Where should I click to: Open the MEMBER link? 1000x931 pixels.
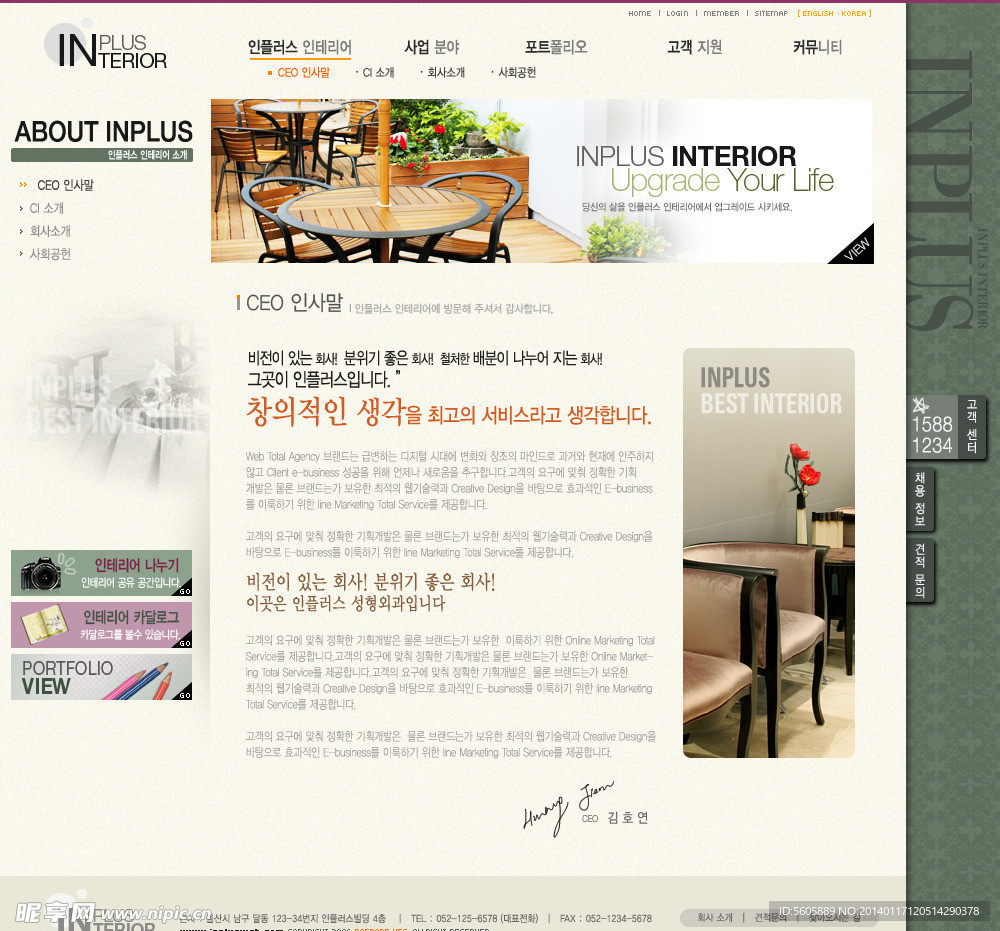(x=721, y=13)
